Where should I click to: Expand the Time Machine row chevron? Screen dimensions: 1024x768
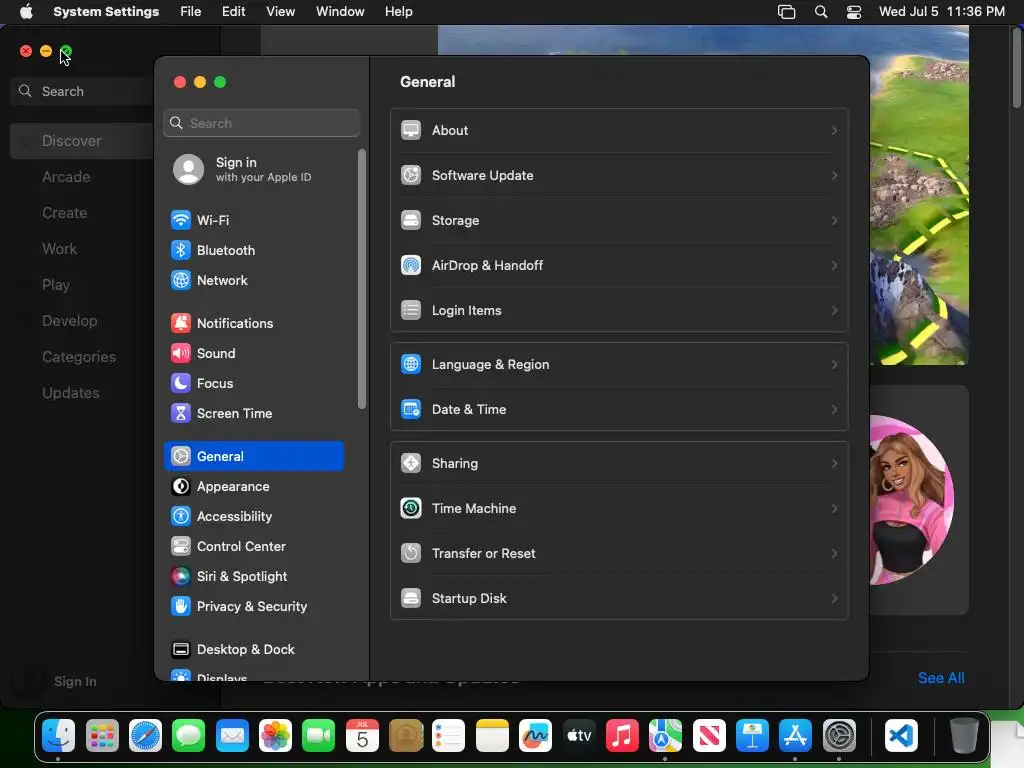click(x=834, y=509)
